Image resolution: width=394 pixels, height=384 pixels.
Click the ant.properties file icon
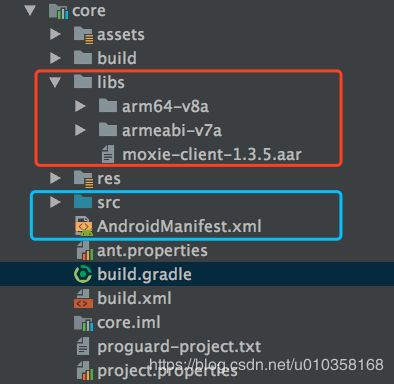tap(83, 251)
